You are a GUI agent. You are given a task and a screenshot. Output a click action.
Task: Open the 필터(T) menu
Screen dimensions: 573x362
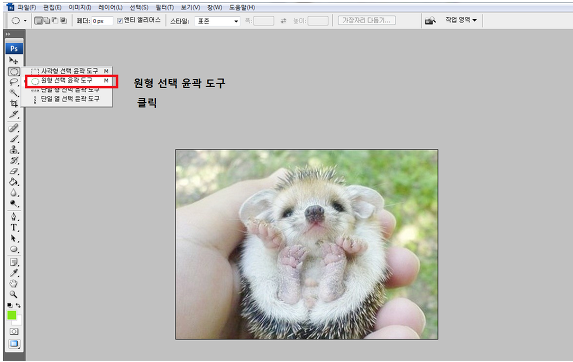click(164, 7)
